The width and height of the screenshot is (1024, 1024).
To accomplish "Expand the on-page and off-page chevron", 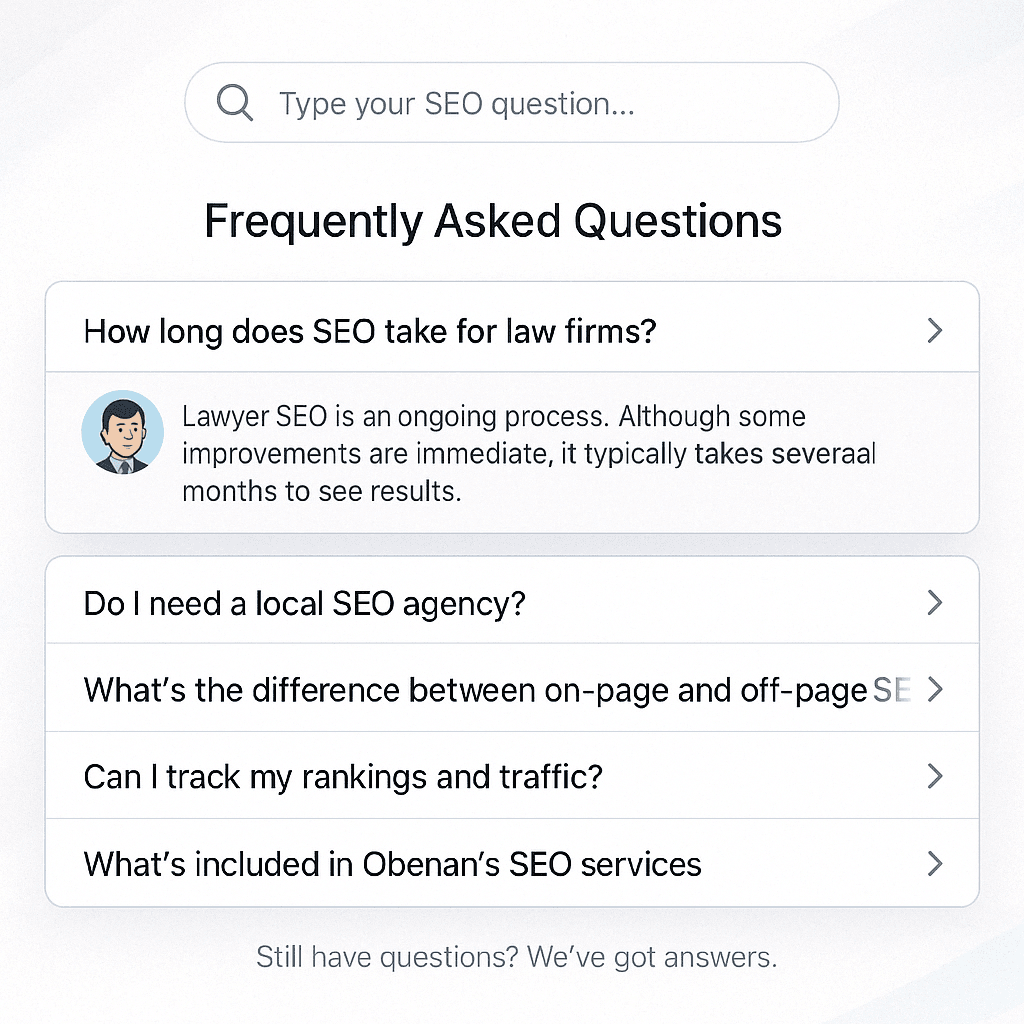I will click(935, 690).
